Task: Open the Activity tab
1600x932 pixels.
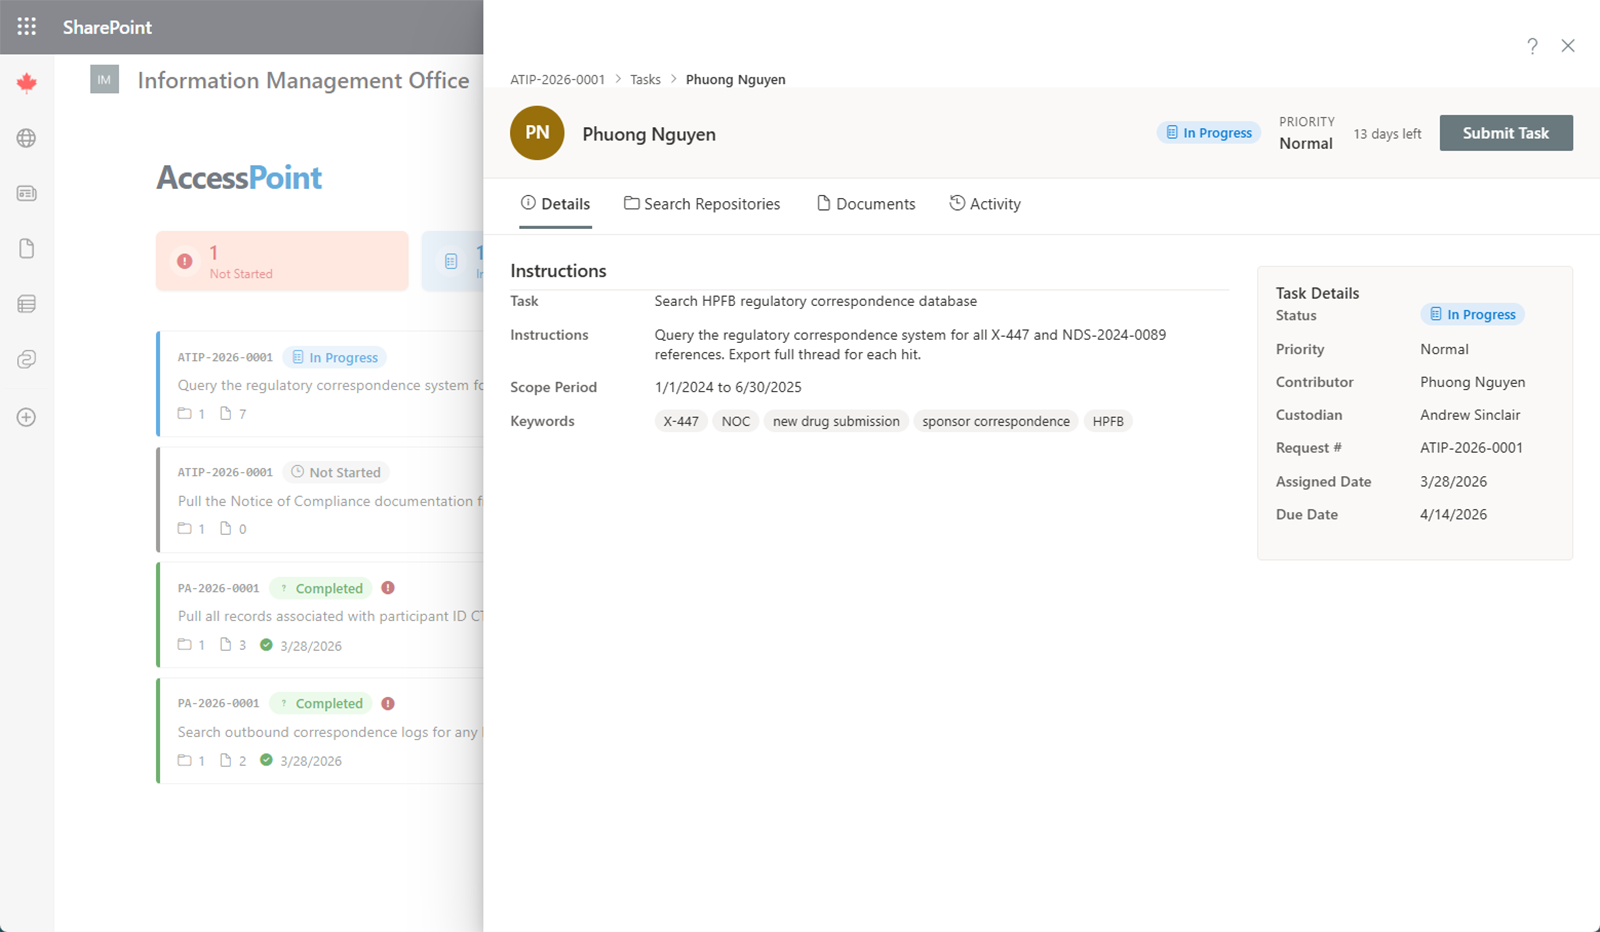Action: click(985, 203)
